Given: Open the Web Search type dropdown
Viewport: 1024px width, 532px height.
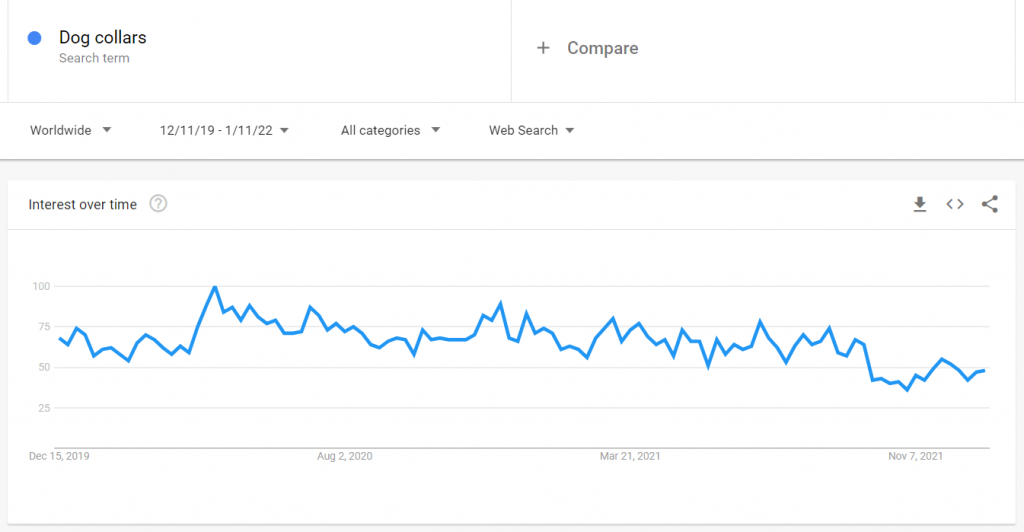Looking at the screenshot, I should pyautogui.click(x=532, y=131).
